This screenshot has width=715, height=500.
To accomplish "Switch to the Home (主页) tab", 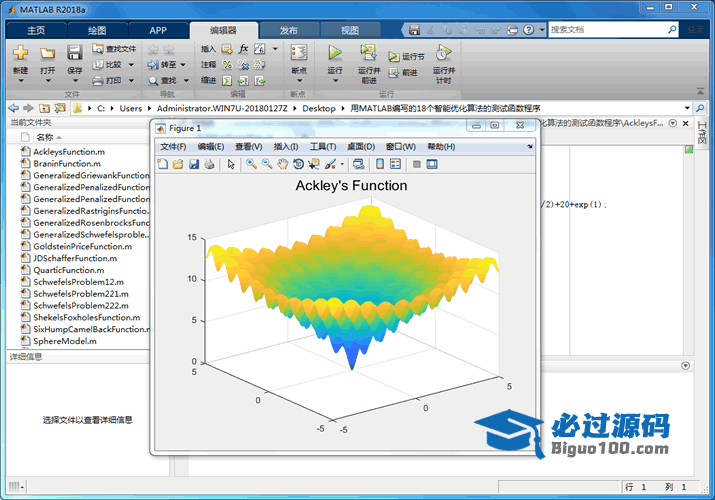I will coord(36,31).
